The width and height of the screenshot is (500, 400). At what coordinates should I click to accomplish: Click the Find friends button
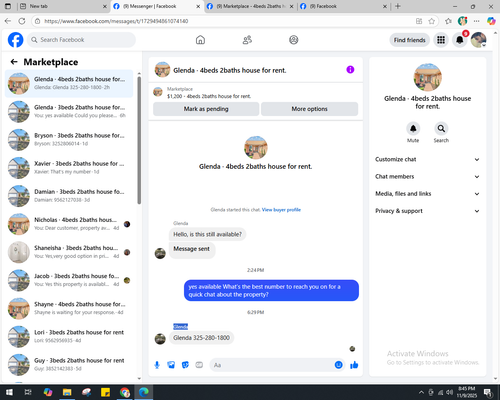(x=410, y=40)
